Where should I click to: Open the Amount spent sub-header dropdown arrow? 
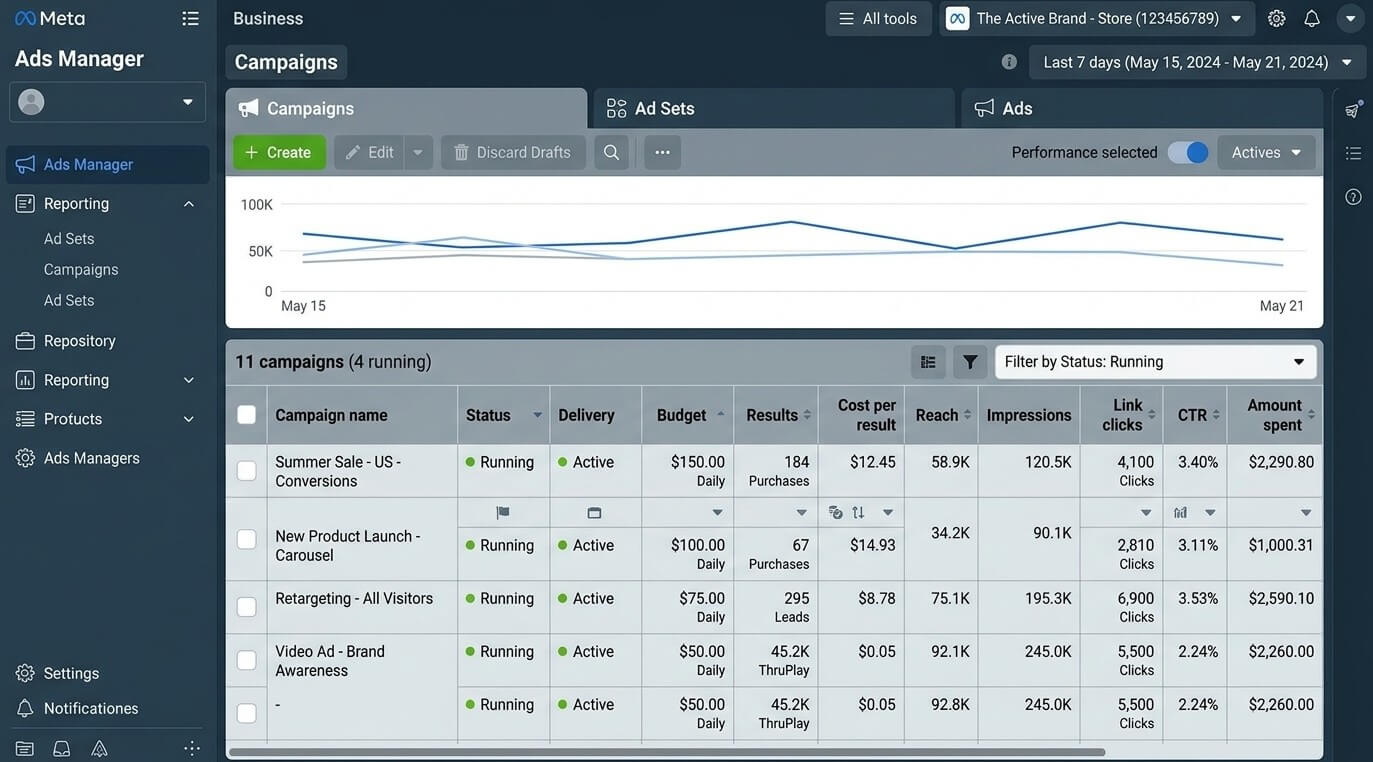click(1305, 513)
